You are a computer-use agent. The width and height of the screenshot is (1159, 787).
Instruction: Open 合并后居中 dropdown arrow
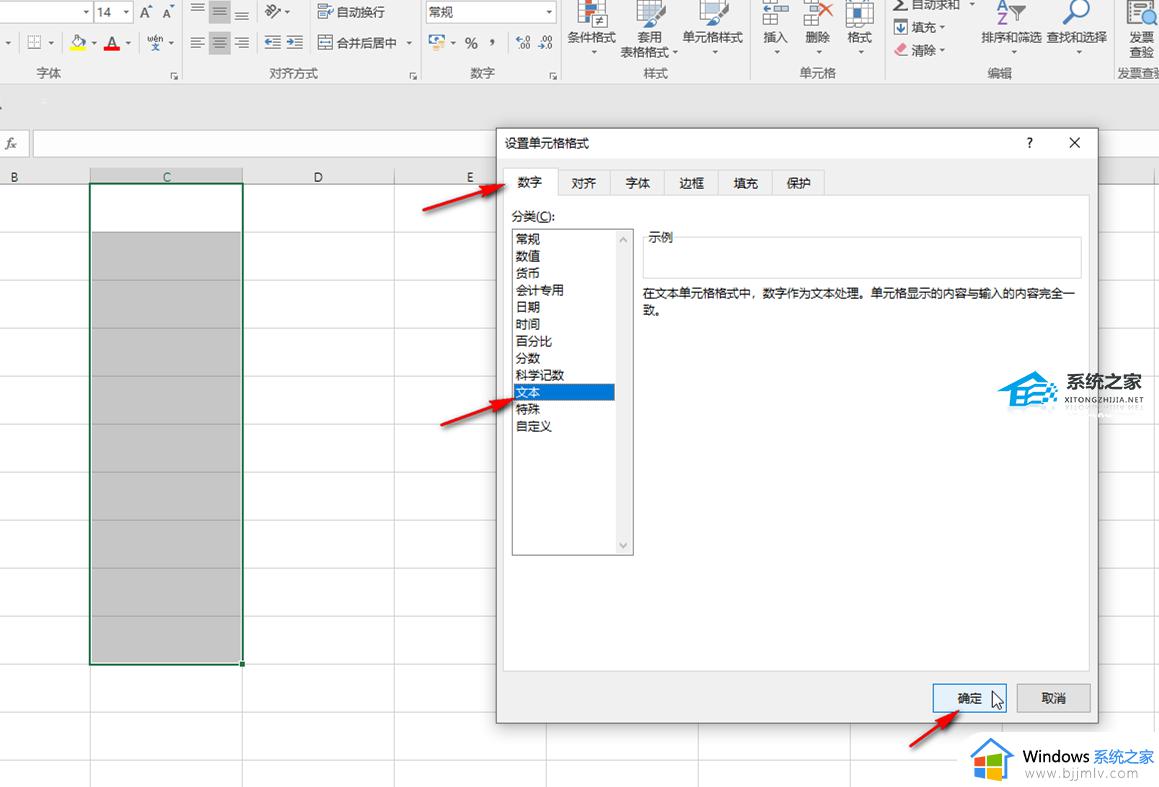[x=409, y=43]
